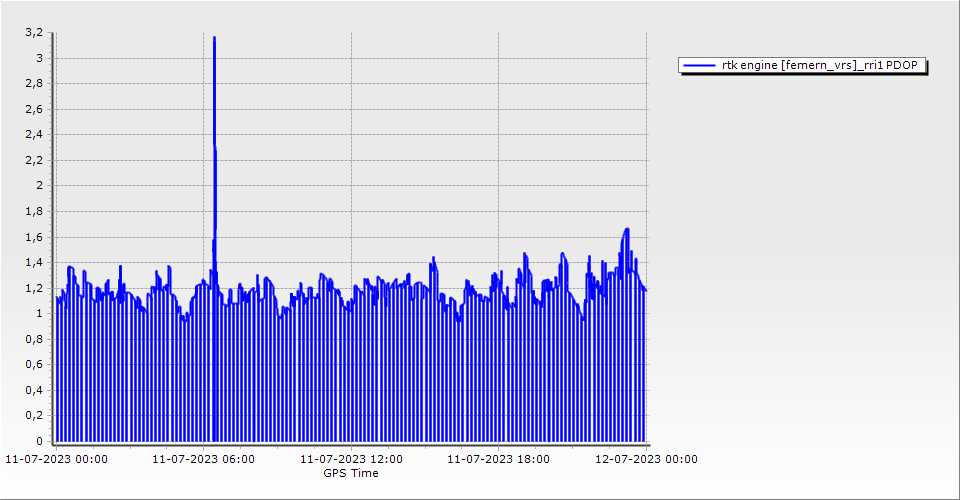960x500 pixels.
Task: Click the 2,8 y-axis tick label
Action: pyautogui.click(x=35, y=84)
